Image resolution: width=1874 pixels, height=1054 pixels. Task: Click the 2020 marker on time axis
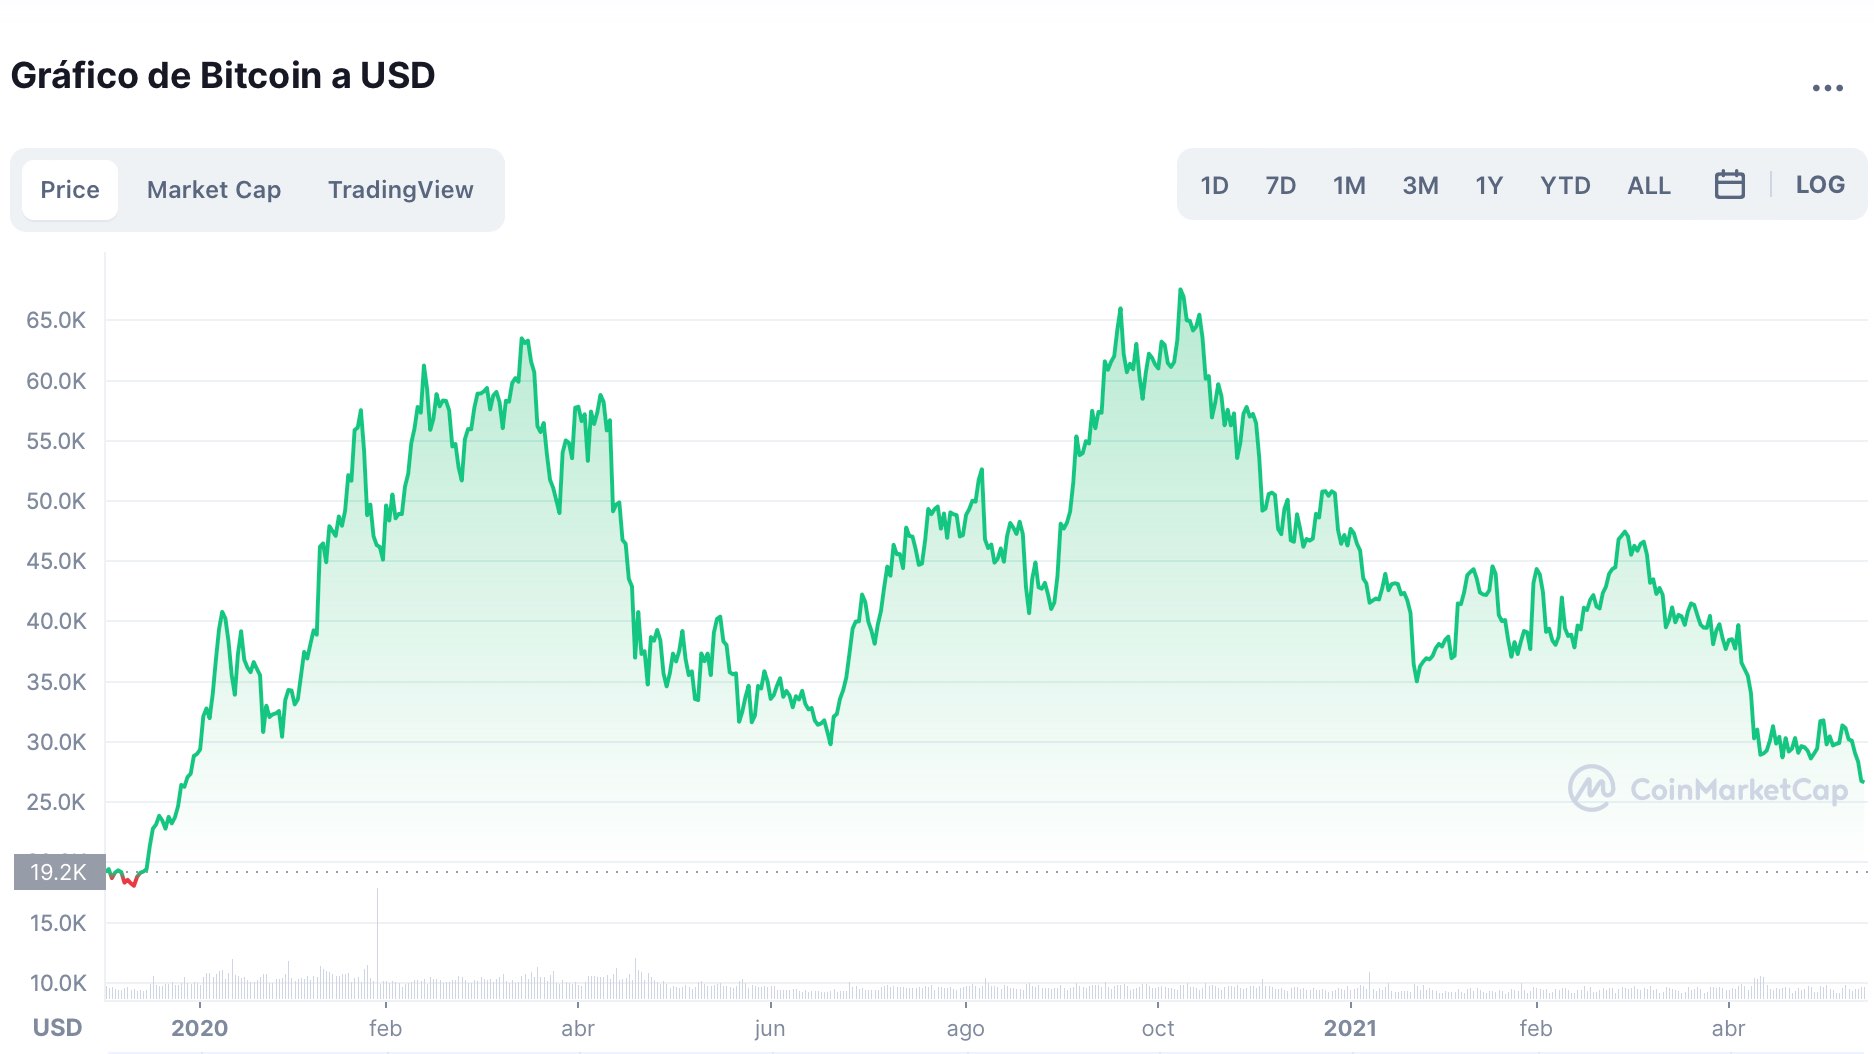[x=199, y=1028]
